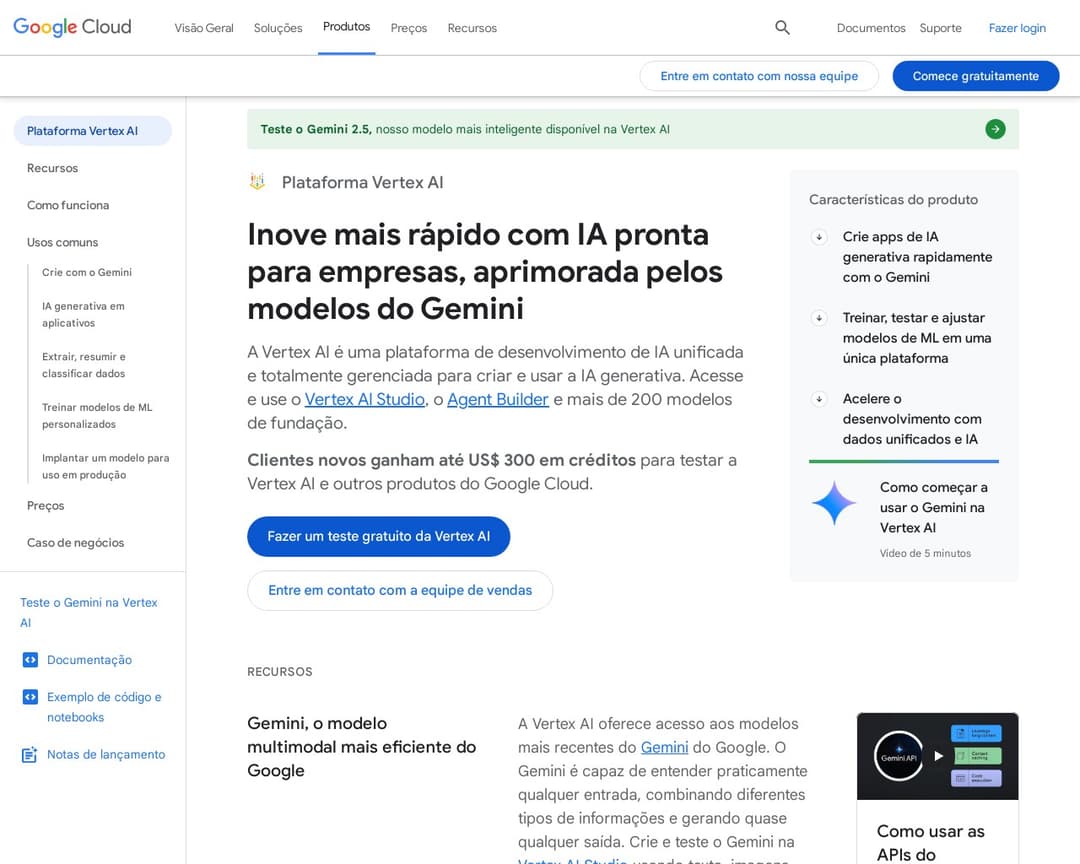Click 'Vídeo de 5 minutos' caption

(925, 553)
